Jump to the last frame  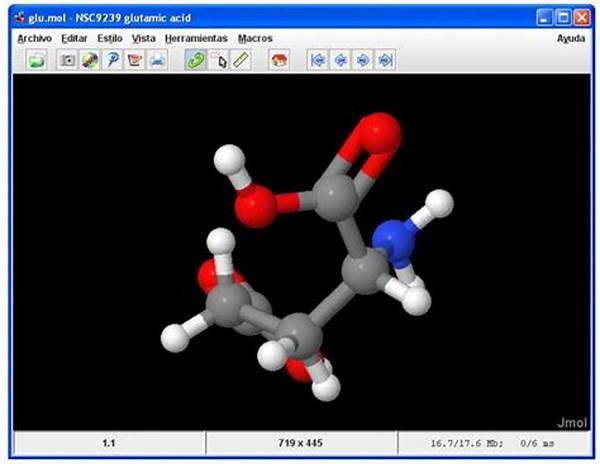pyautogui.click(x=384, y=61)
